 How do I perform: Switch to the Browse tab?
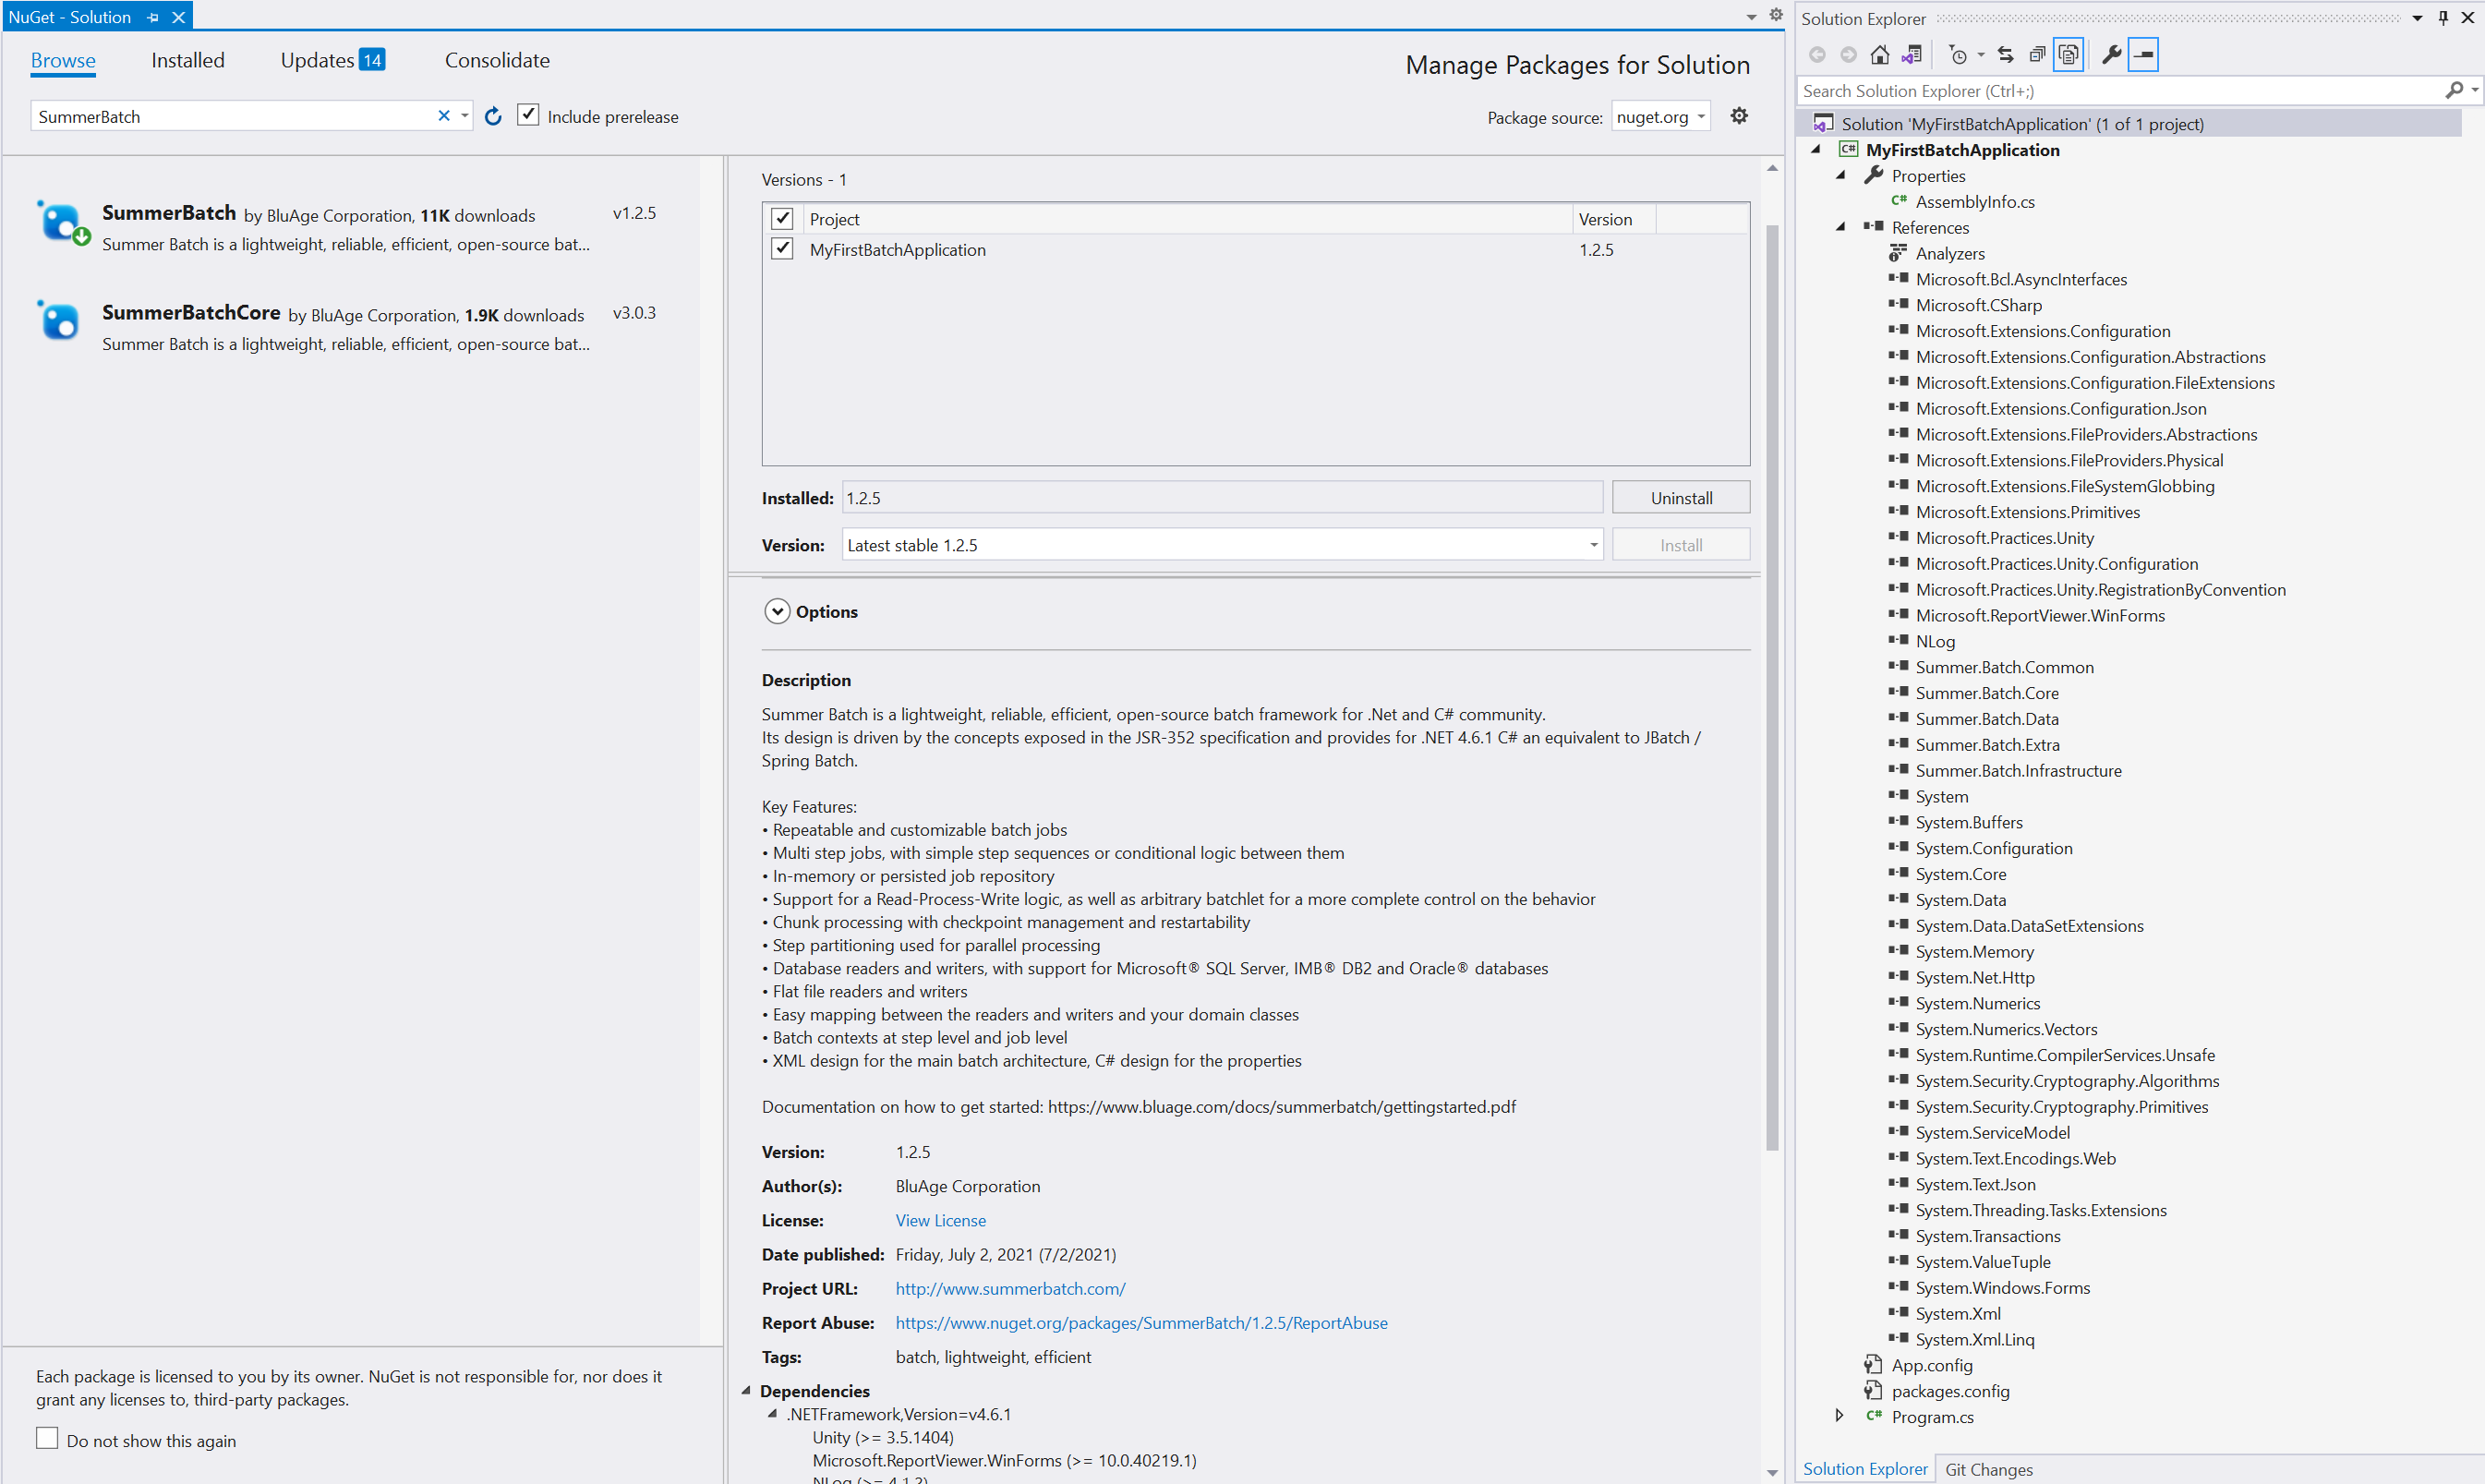(63, 60)
